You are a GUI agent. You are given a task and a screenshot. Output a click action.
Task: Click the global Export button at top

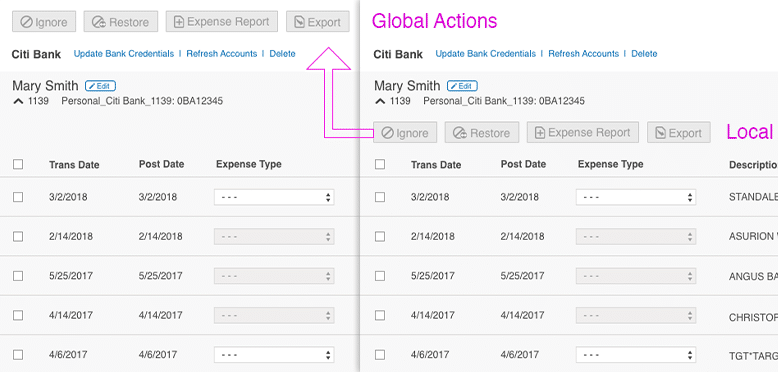(318, 22)
